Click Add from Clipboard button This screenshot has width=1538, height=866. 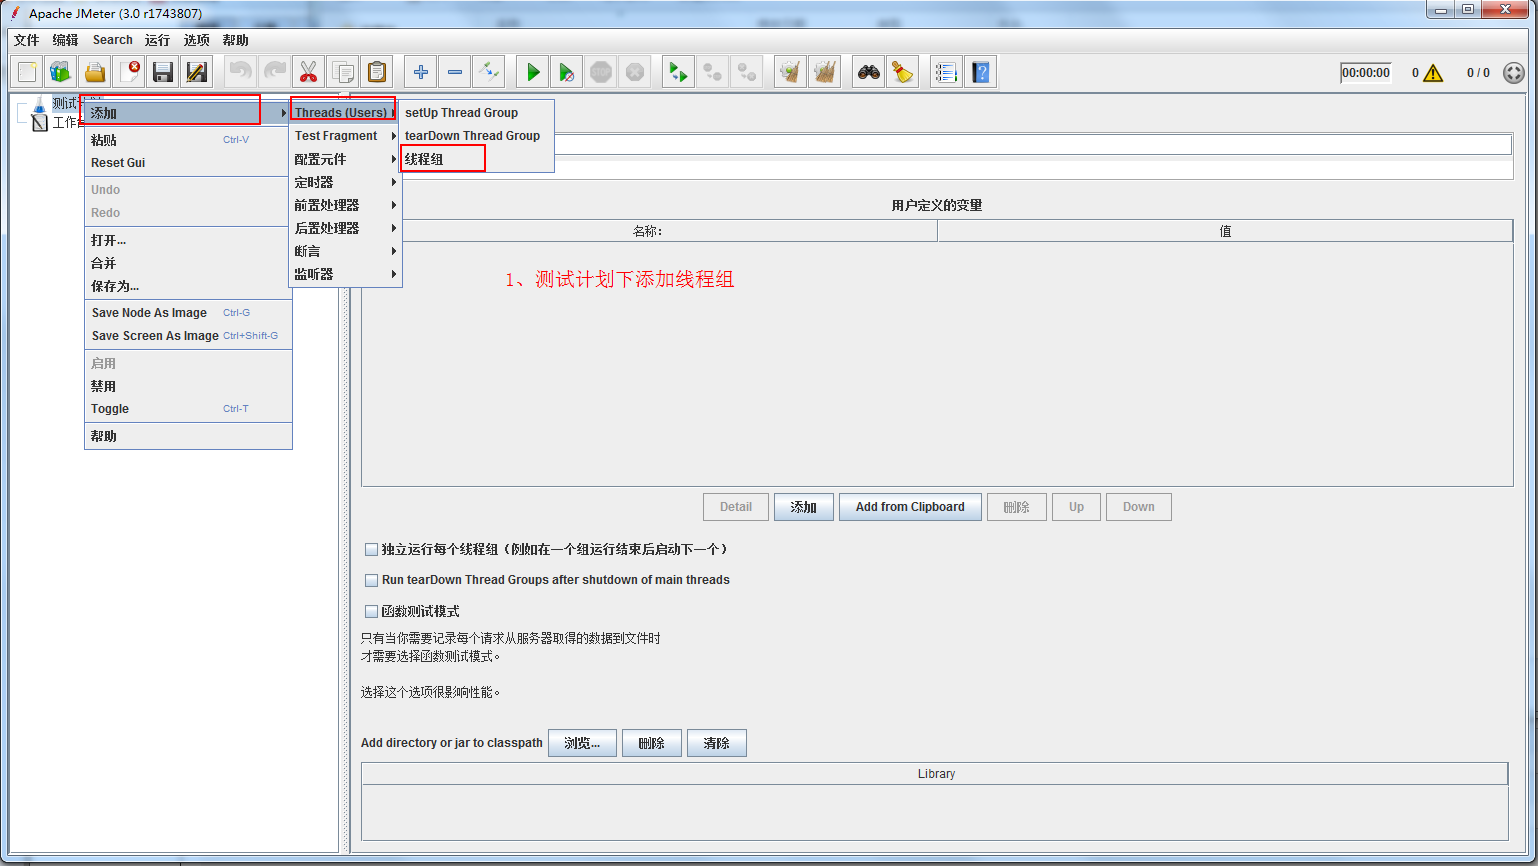(x=910, y=507)
